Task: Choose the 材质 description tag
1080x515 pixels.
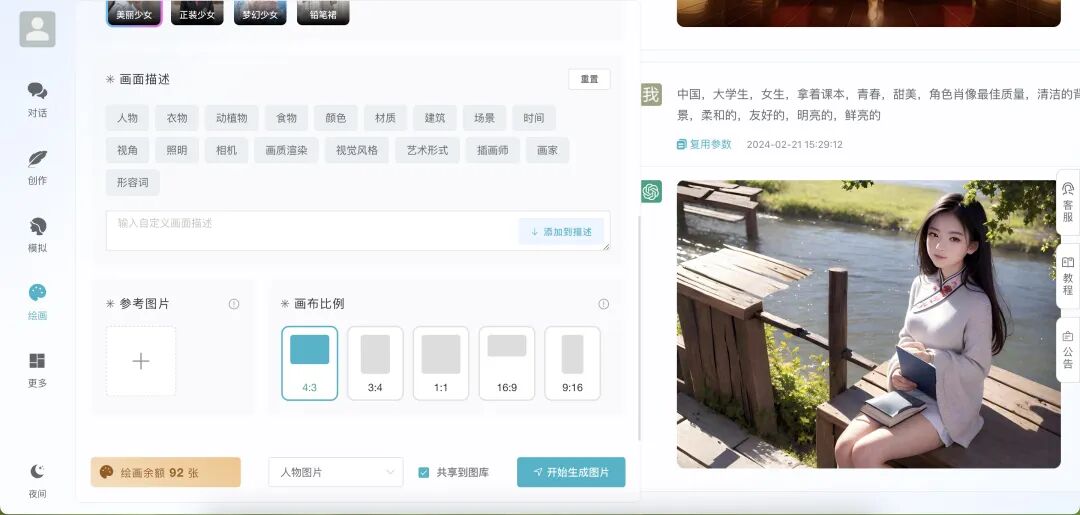Action: click(x=386, y=118)
